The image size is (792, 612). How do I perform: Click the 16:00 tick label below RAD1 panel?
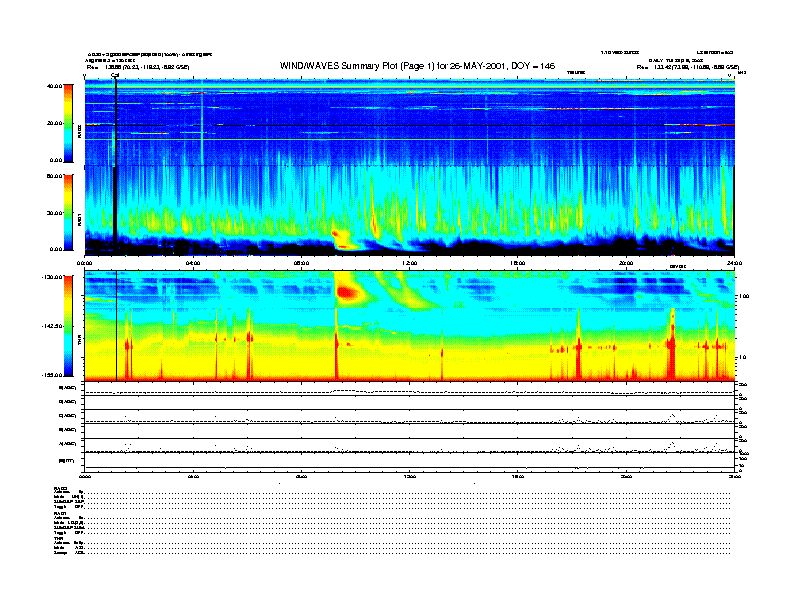(x=518, y=263)
